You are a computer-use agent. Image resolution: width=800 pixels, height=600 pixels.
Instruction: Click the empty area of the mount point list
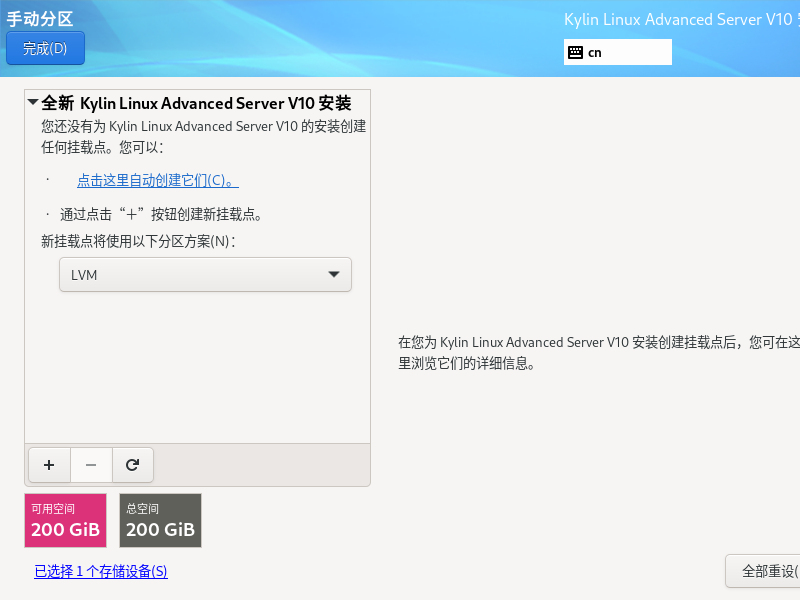tap(197, 370)
